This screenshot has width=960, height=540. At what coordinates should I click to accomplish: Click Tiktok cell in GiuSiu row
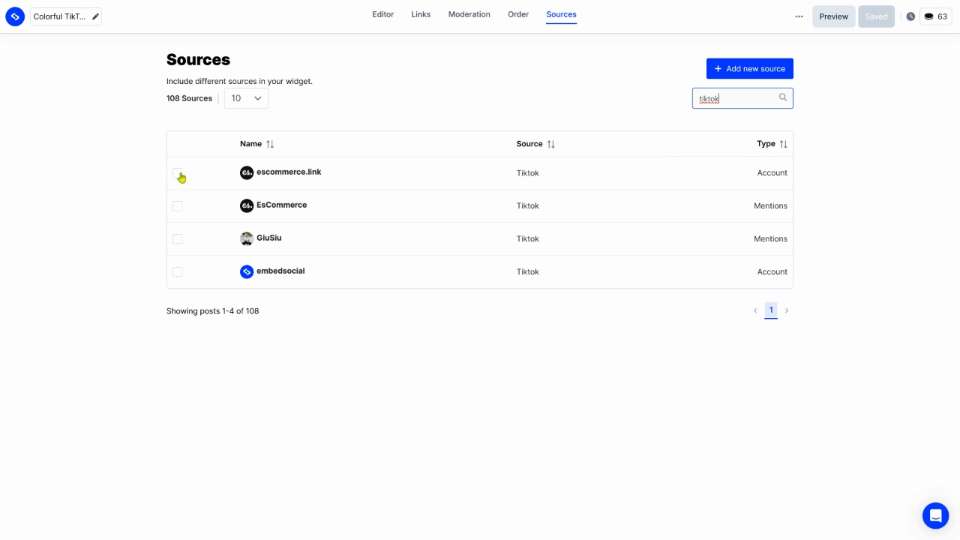click(528, 239)
